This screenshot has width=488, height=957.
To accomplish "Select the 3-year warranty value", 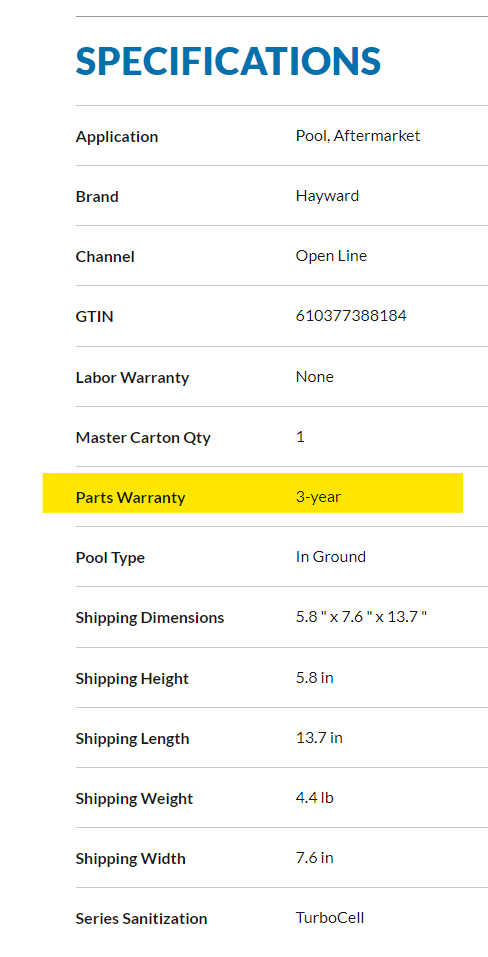I will pos(318,497).
